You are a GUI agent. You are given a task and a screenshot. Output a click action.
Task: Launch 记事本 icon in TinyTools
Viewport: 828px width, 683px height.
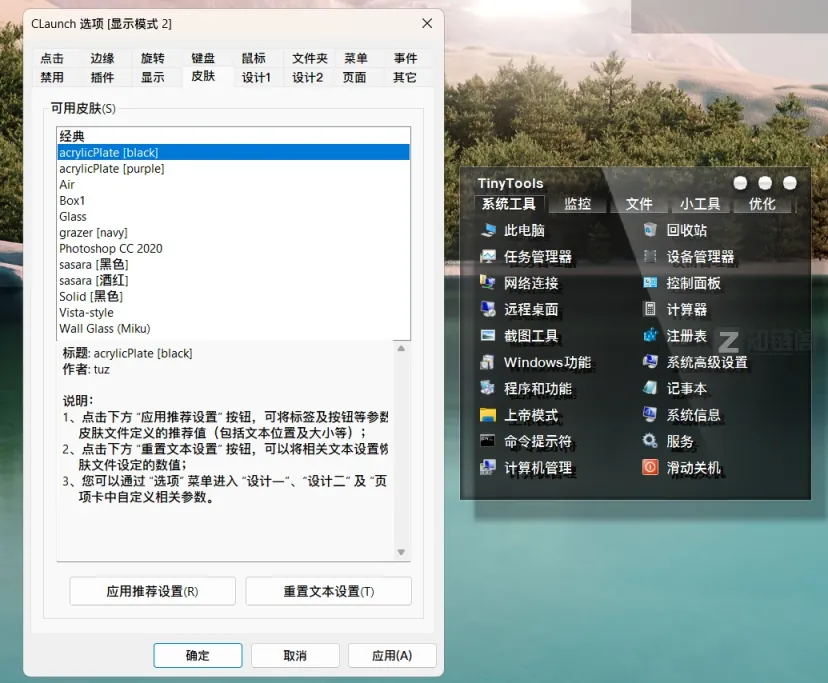coord(650,388)
